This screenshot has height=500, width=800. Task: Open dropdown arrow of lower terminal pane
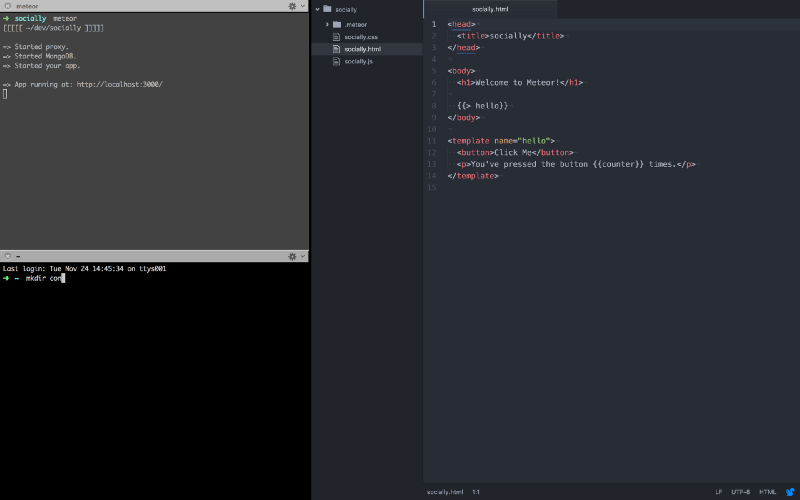pos(303,256)
